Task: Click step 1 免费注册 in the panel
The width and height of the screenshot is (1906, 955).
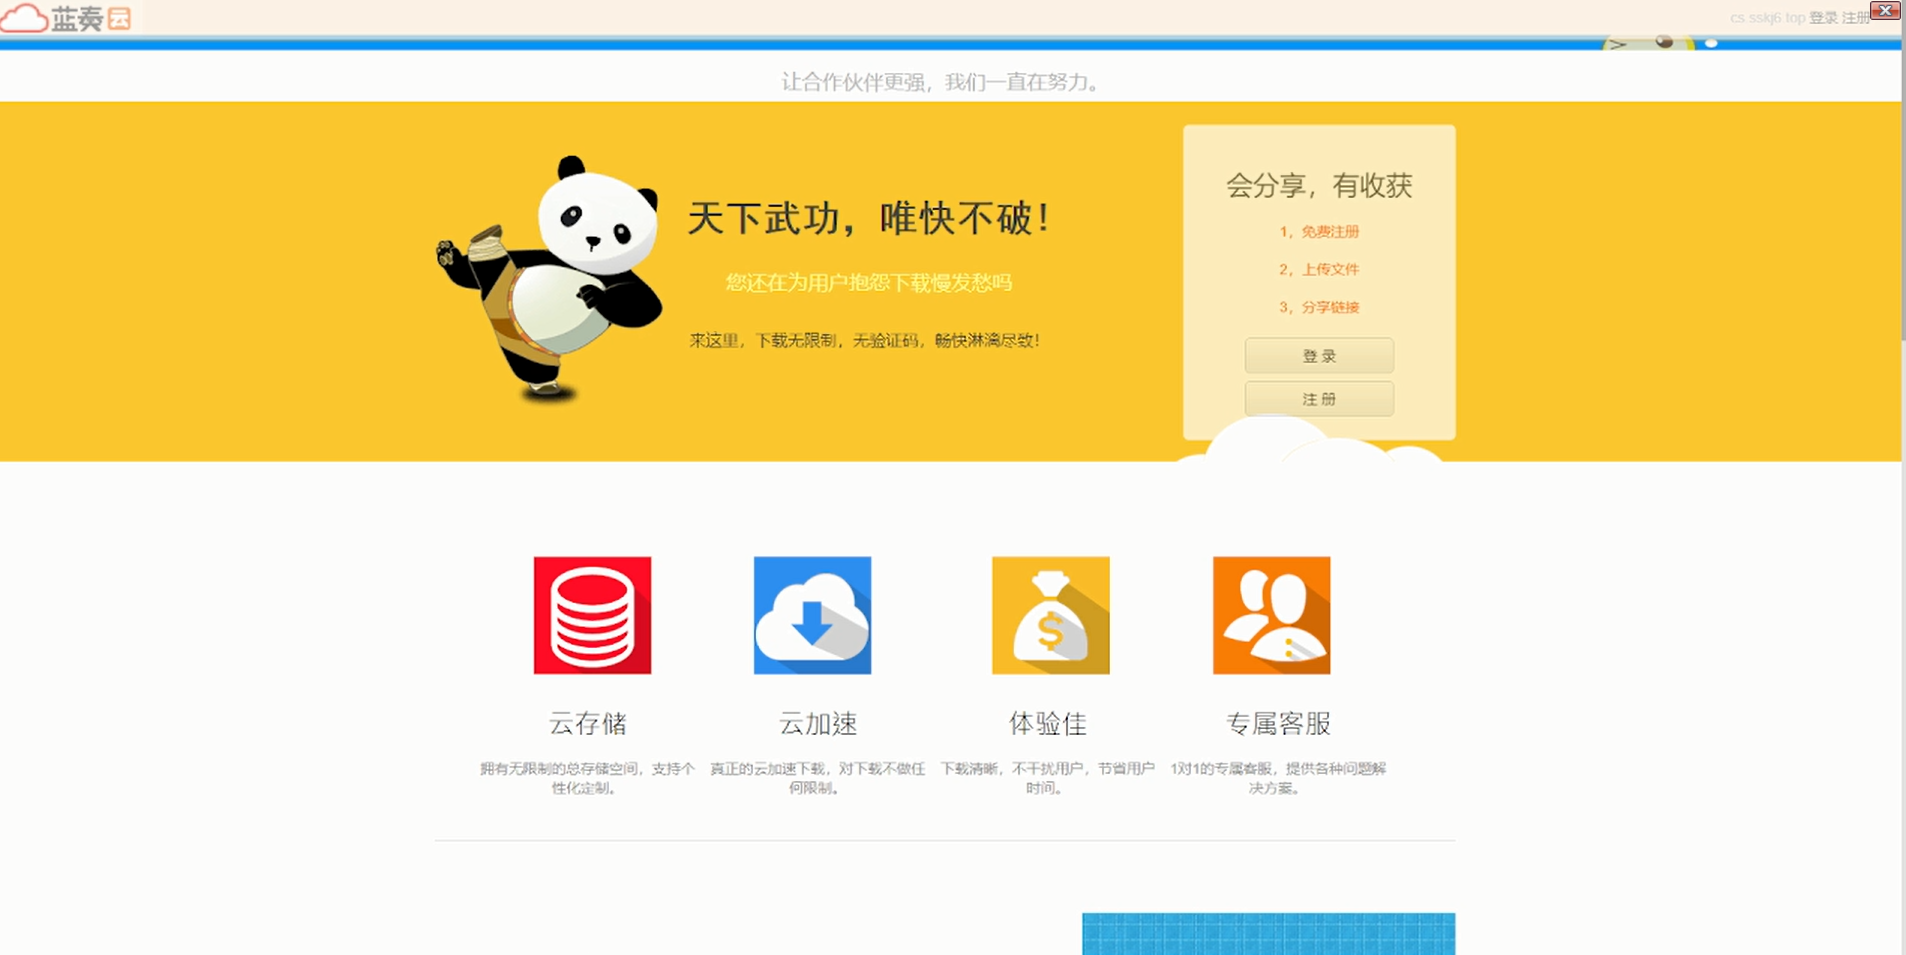Action: 1319,231
